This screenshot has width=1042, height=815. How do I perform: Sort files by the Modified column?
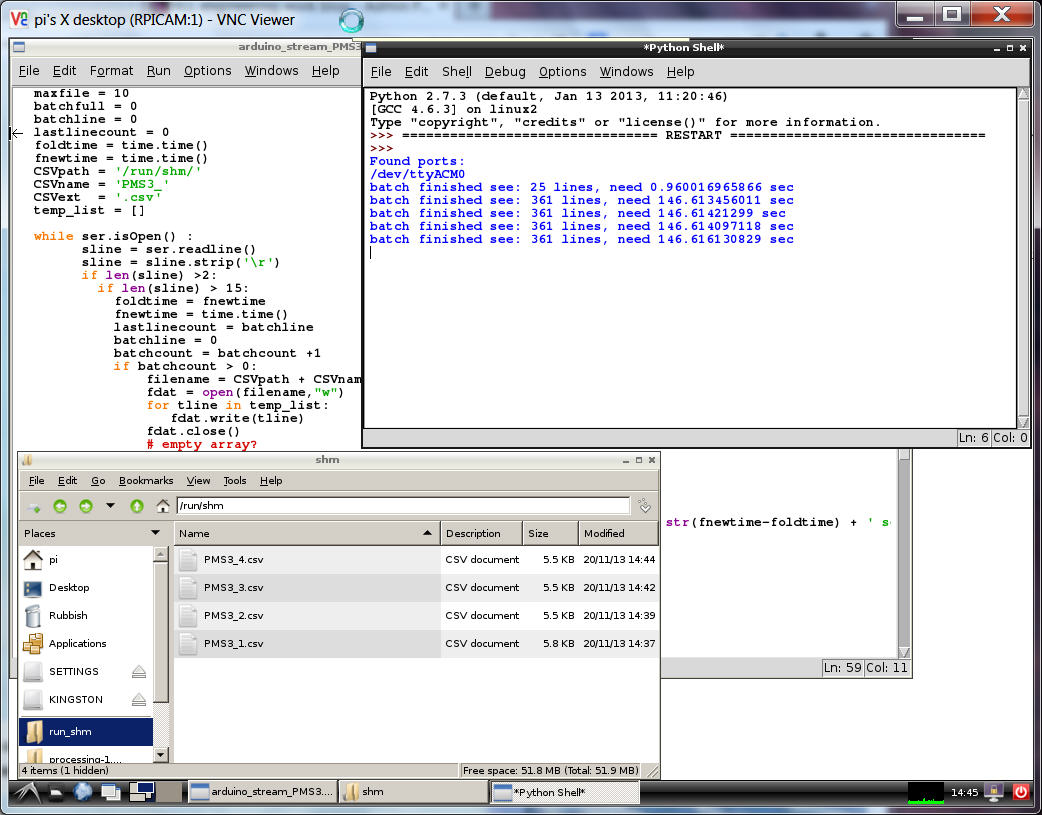(618, 533)
